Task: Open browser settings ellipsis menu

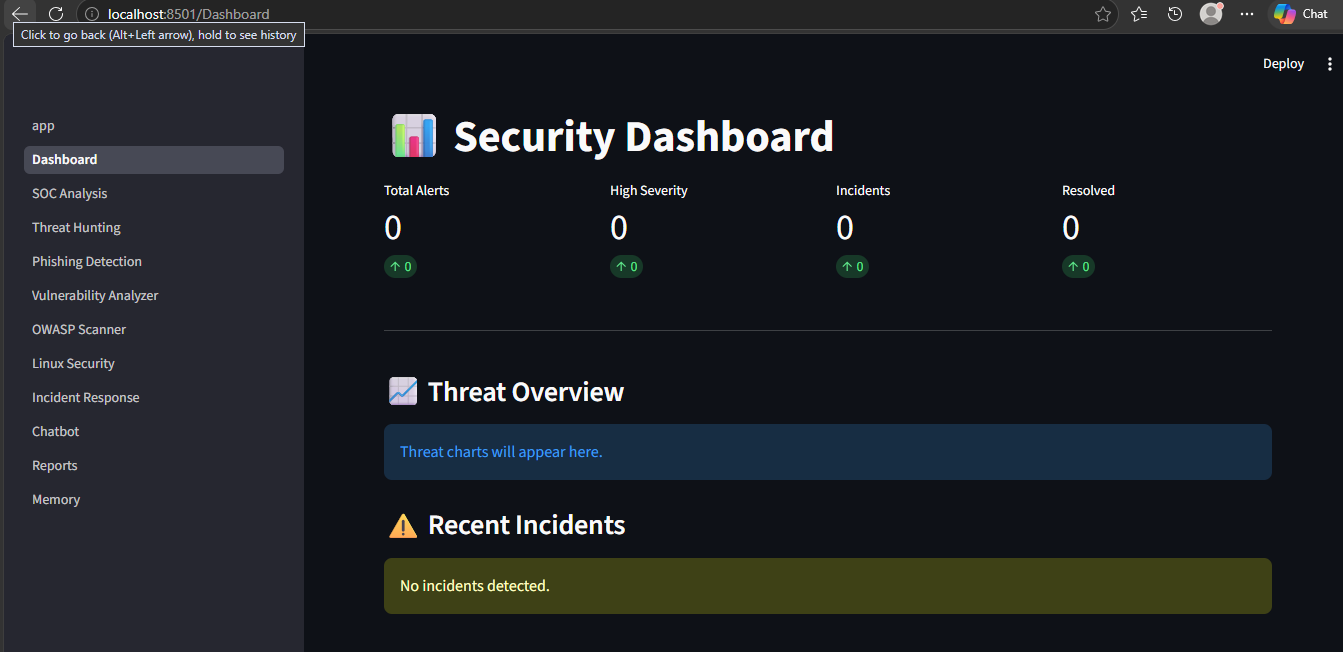Action: (x=1246, y=14)
